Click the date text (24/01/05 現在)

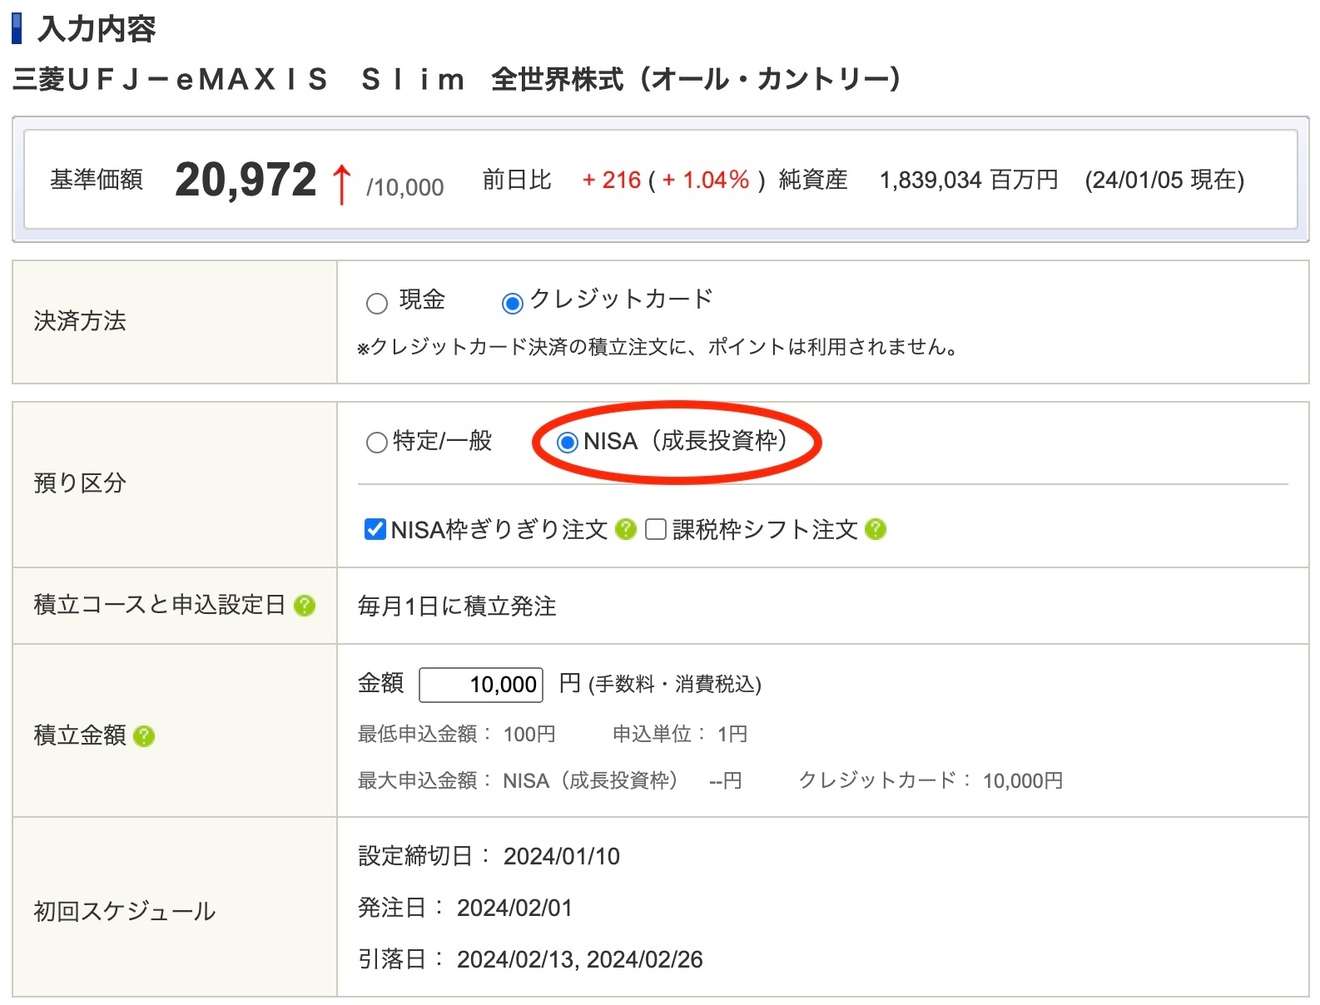pos(1165,180)
